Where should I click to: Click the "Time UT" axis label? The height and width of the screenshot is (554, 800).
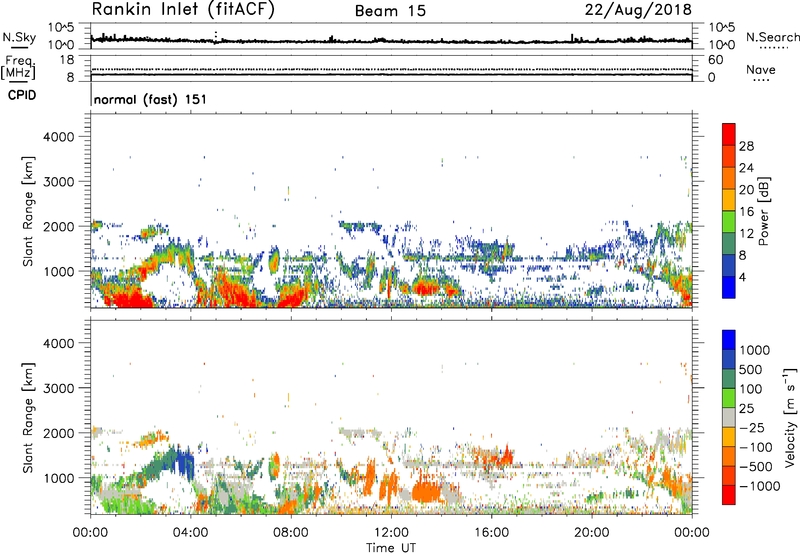pyautogui.click(x=391, y=548)
